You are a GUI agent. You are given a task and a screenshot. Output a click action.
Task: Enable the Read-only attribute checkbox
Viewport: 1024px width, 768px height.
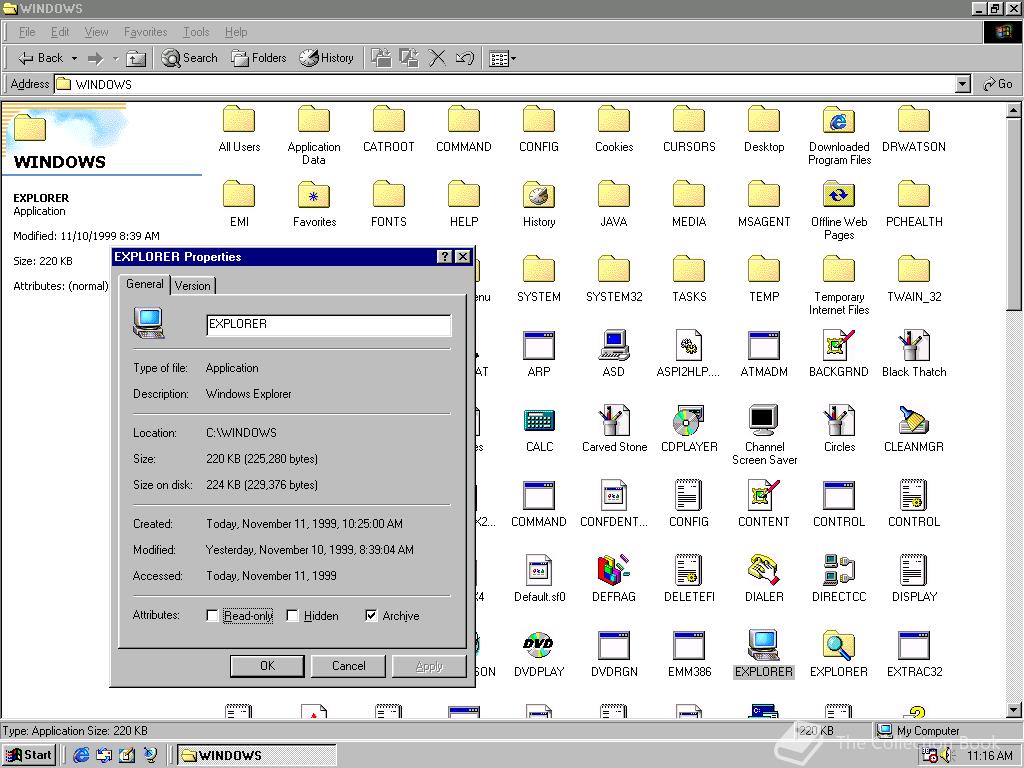coord(212,615)
